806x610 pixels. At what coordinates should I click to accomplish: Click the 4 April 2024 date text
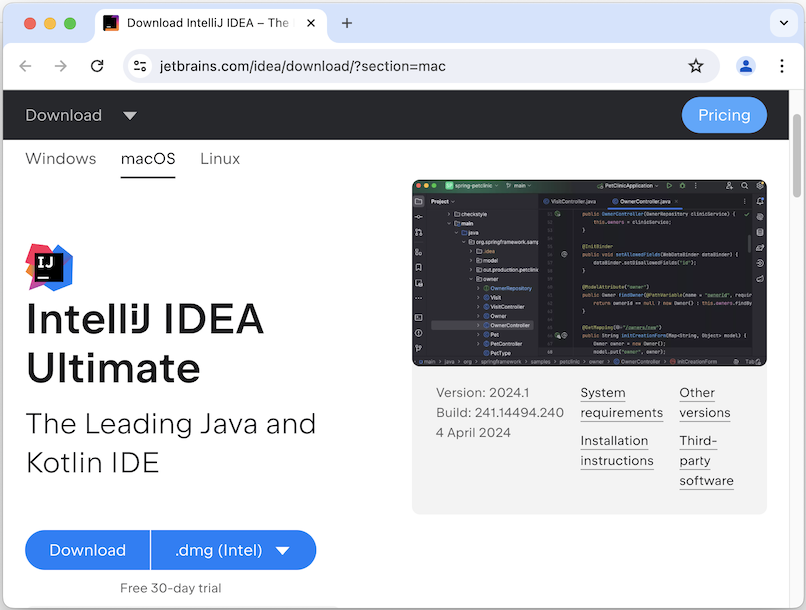coord(473,433)
